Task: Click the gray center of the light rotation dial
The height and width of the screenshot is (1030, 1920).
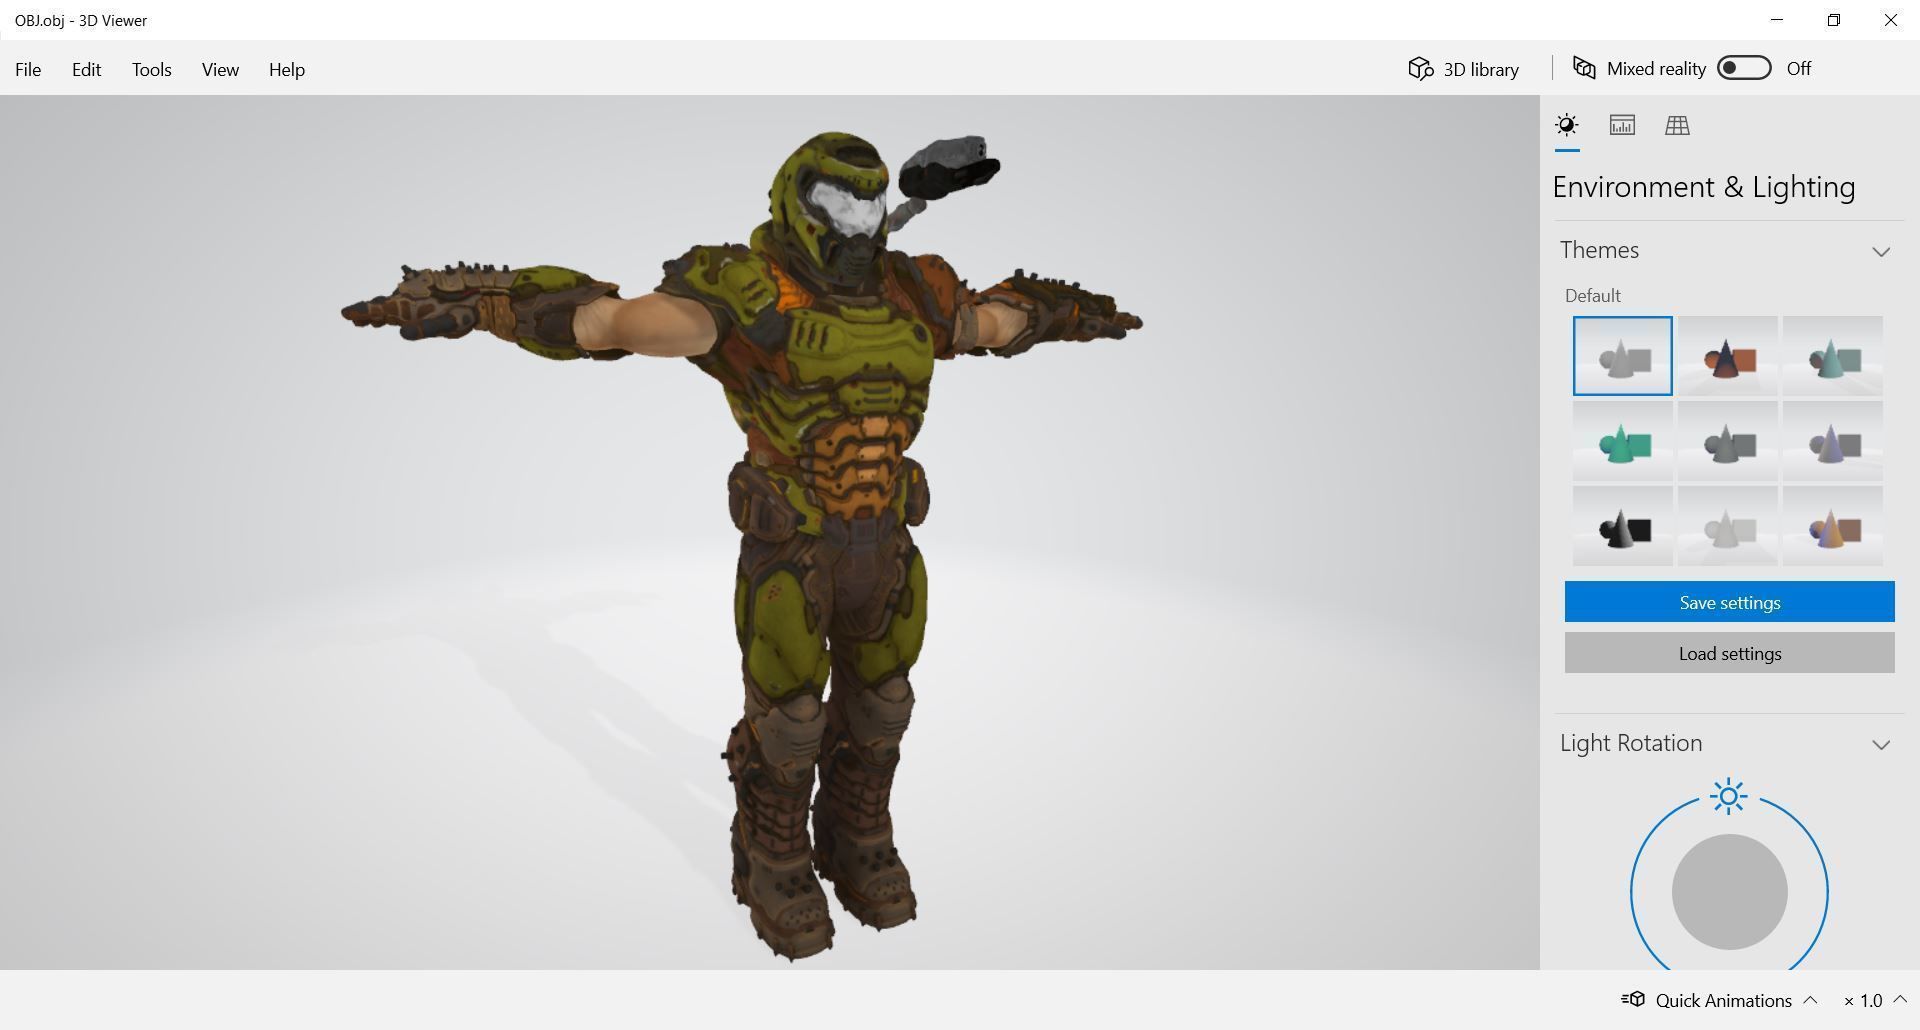Action: click(1729, 892)
